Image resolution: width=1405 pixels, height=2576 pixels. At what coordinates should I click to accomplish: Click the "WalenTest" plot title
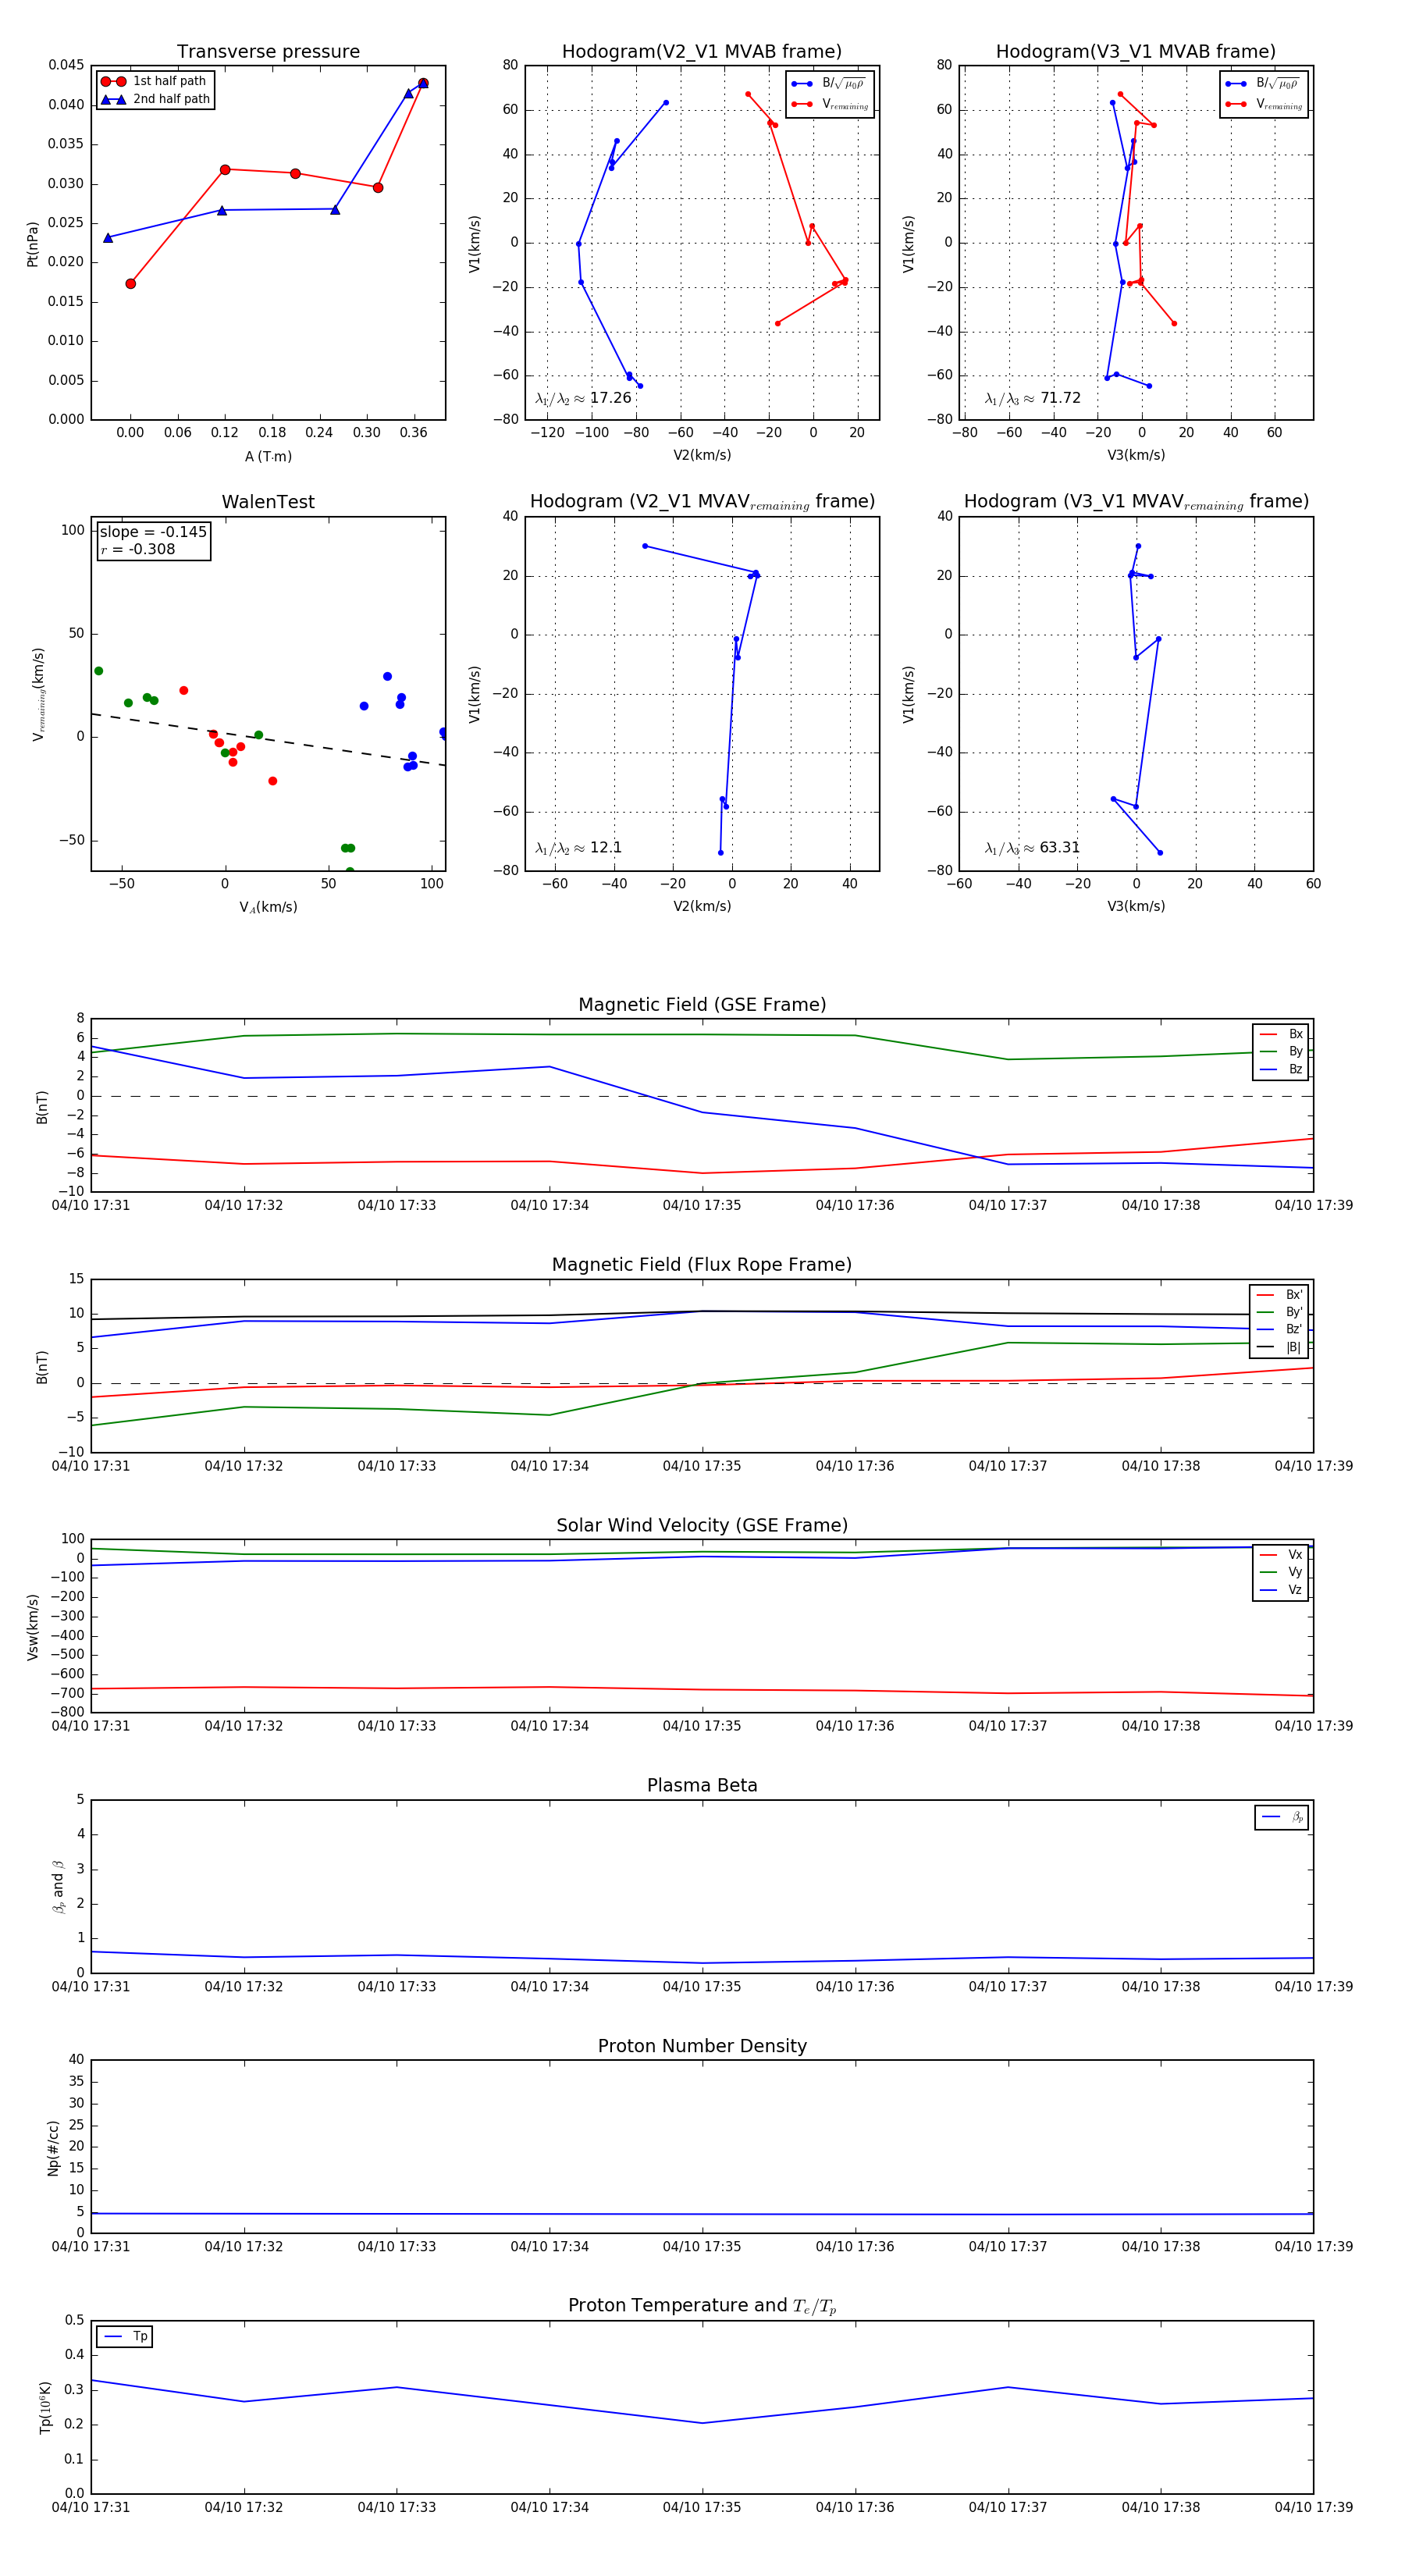pyautogui.click(x=268, y=502)
